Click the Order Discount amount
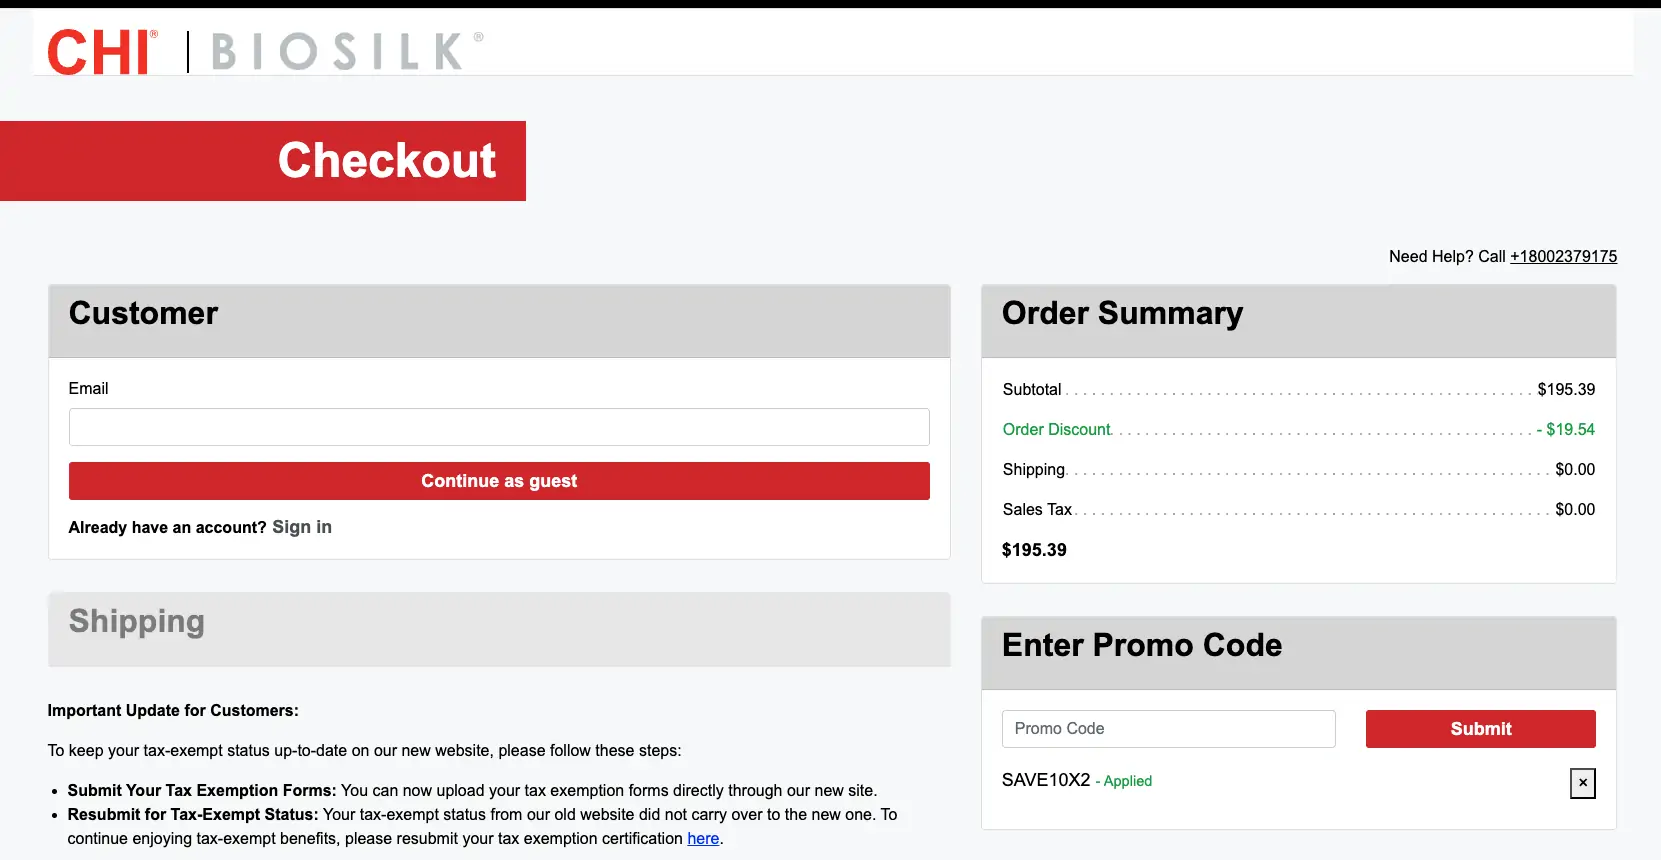1661x860 pixels. tap(1569, 429)
